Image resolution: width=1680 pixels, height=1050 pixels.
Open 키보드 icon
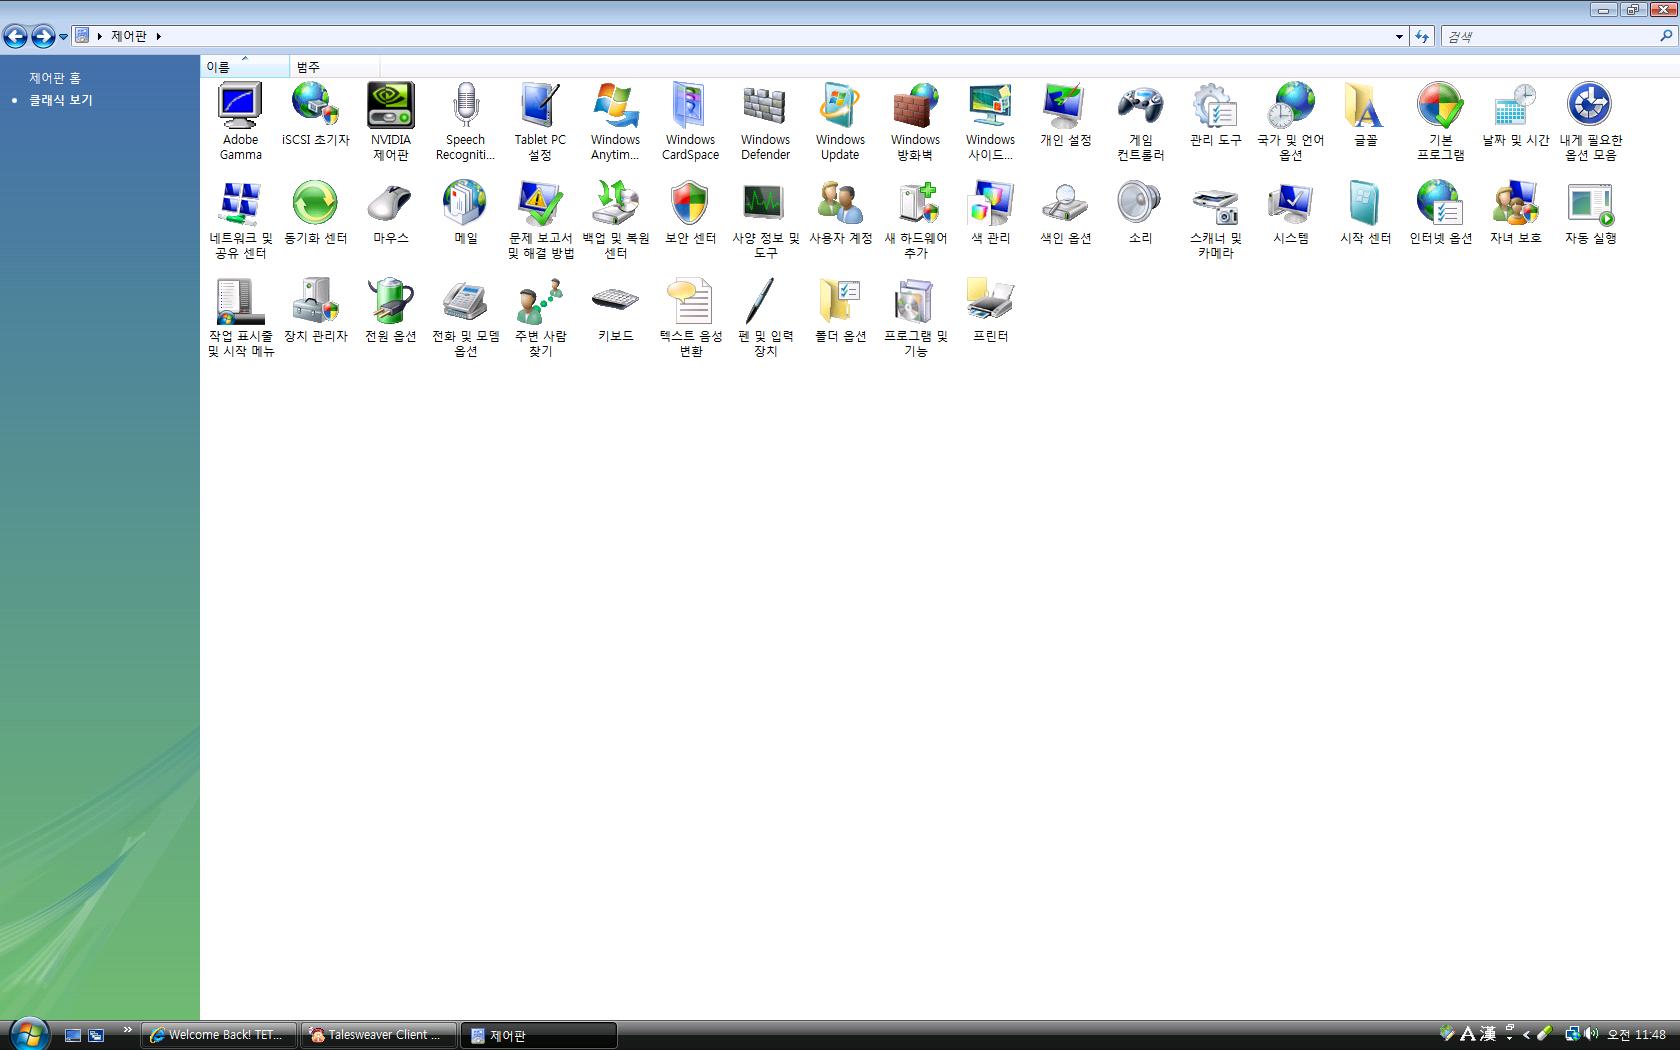click(615, 302)
